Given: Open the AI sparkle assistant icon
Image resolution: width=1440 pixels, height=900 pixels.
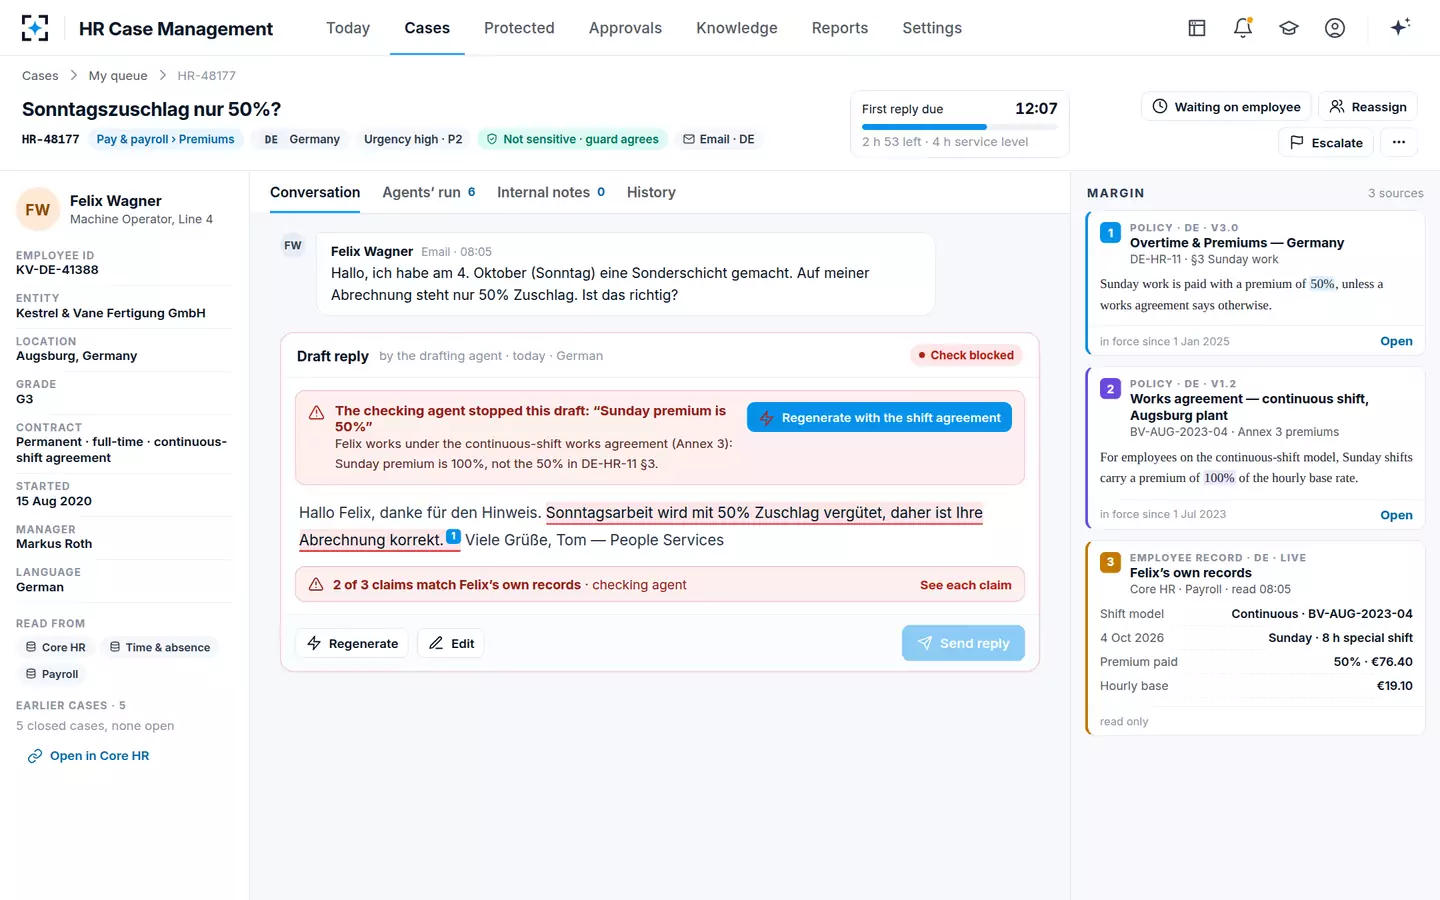Looking at the screenshot, I should click(1400, 27).
